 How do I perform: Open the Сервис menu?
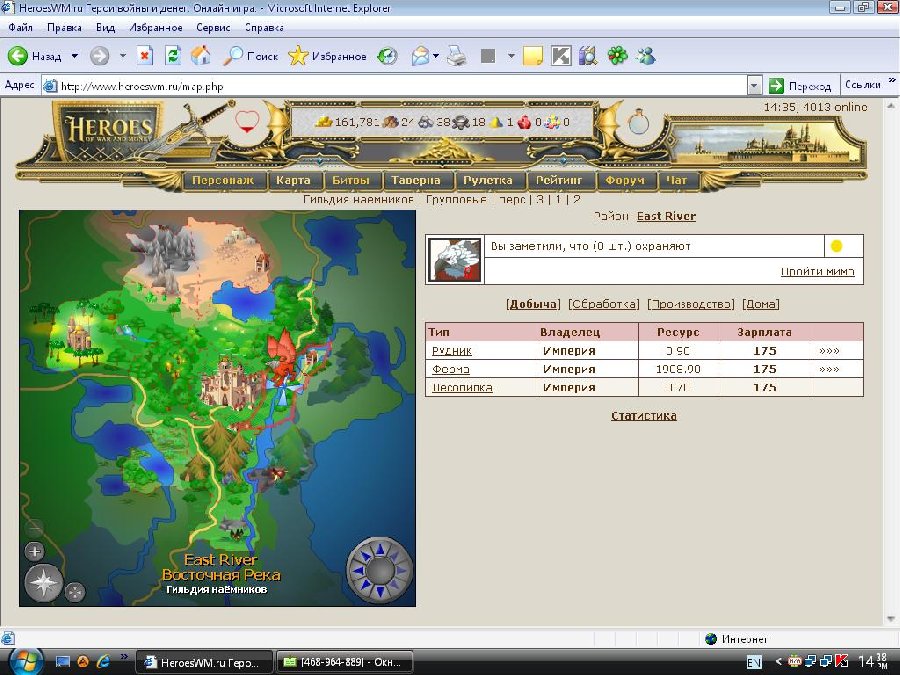(213, 27)
